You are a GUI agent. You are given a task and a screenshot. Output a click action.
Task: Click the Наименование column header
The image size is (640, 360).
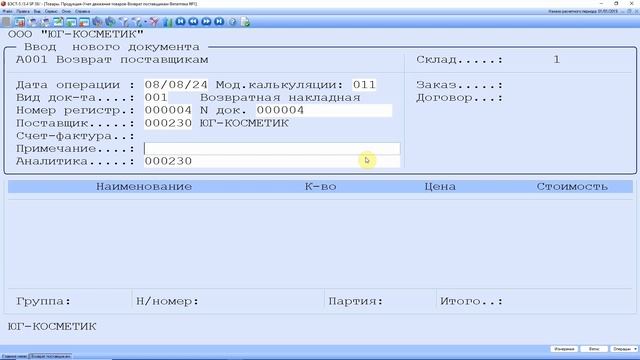coord(144,187)
